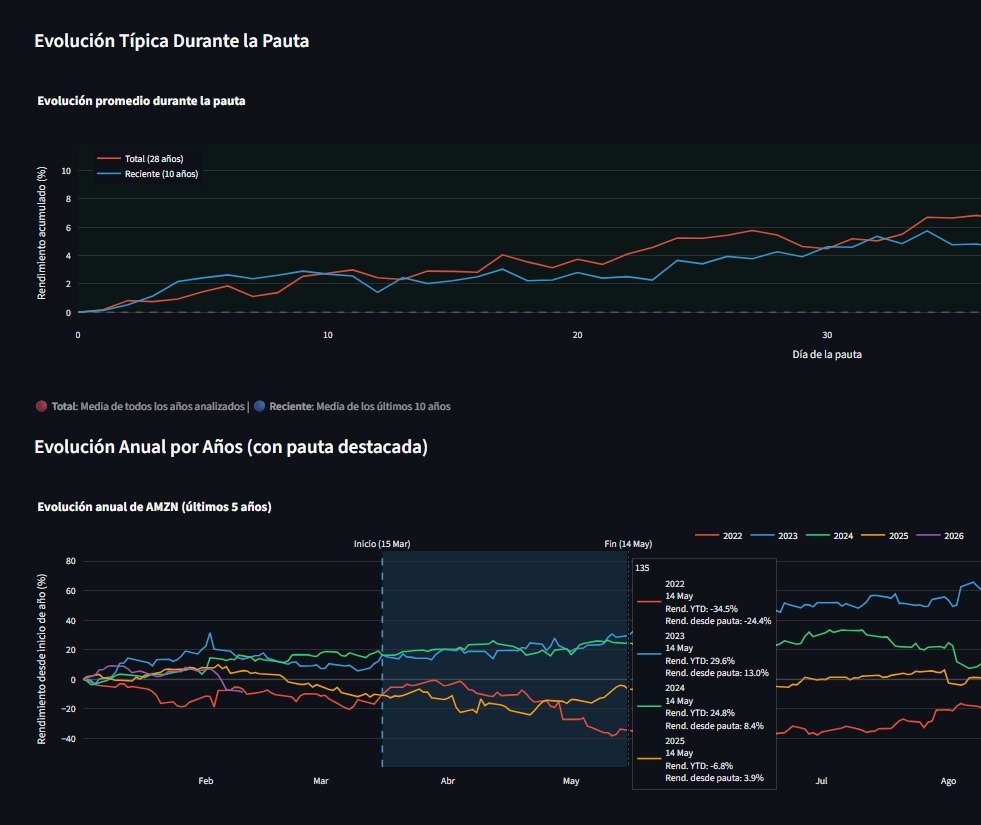Click the 'Evolución anual de AMZN' chart title
Image resolution: width=981 pixels, height=825 pixels.
pyautogui.click(x=154, y=507)
